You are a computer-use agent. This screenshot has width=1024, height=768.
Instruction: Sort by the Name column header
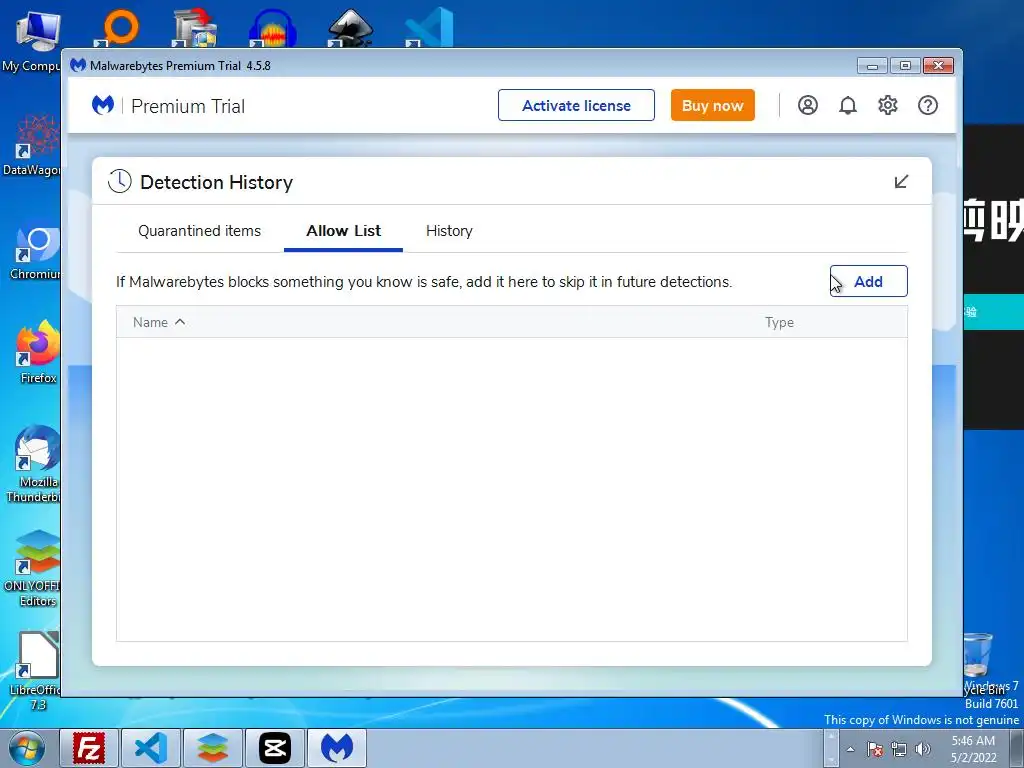coord(150,322)
